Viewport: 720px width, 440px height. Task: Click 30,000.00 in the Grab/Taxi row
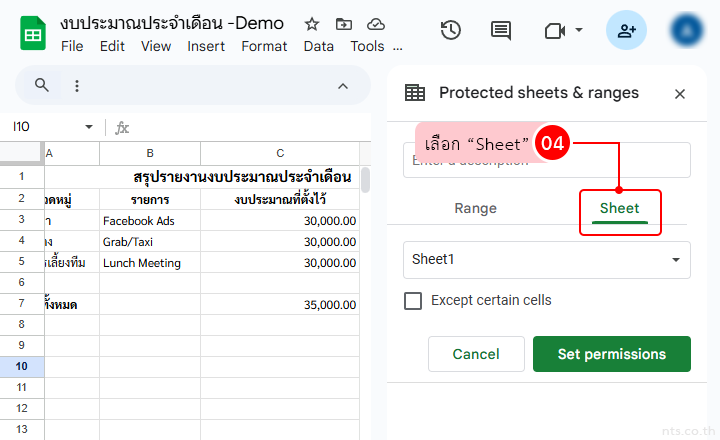click(x=280, y=242)
